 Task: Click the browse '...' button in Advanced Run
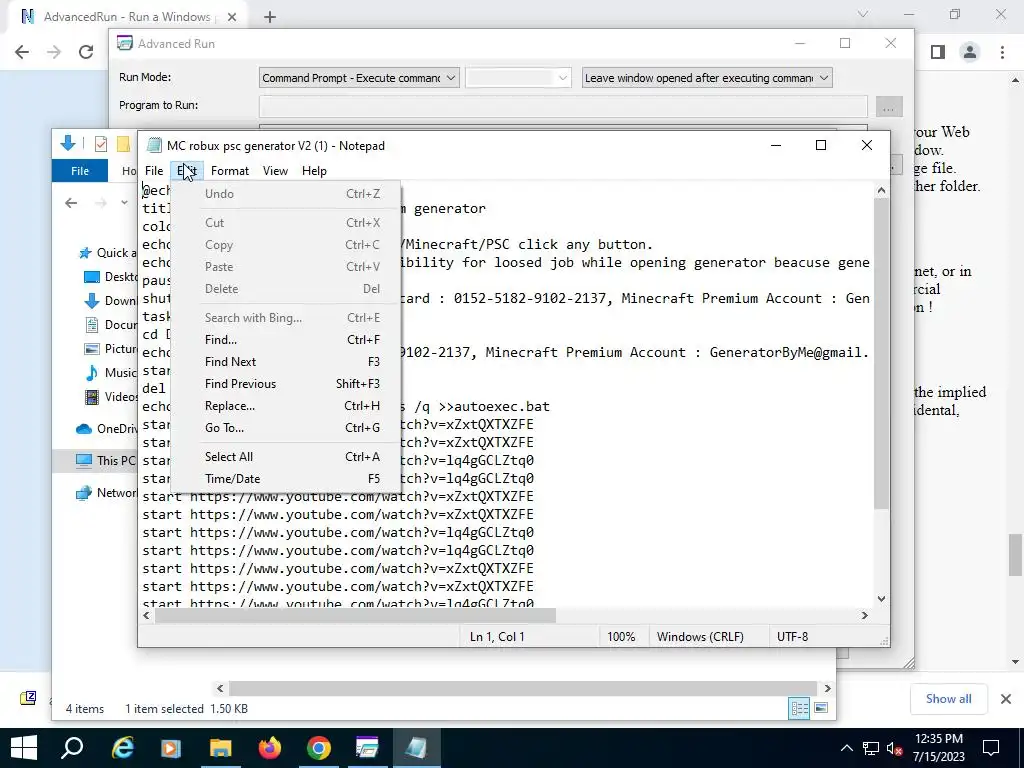pyautogui.click(x=888, y=107)
